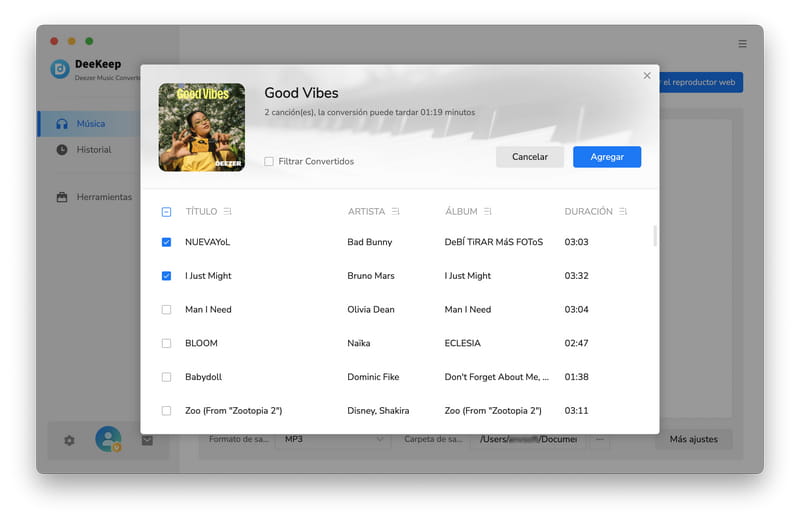The image size is (800, 522).
Task: Click album ECLESIA
Action: pyautogui.click(x=462, y=343)
